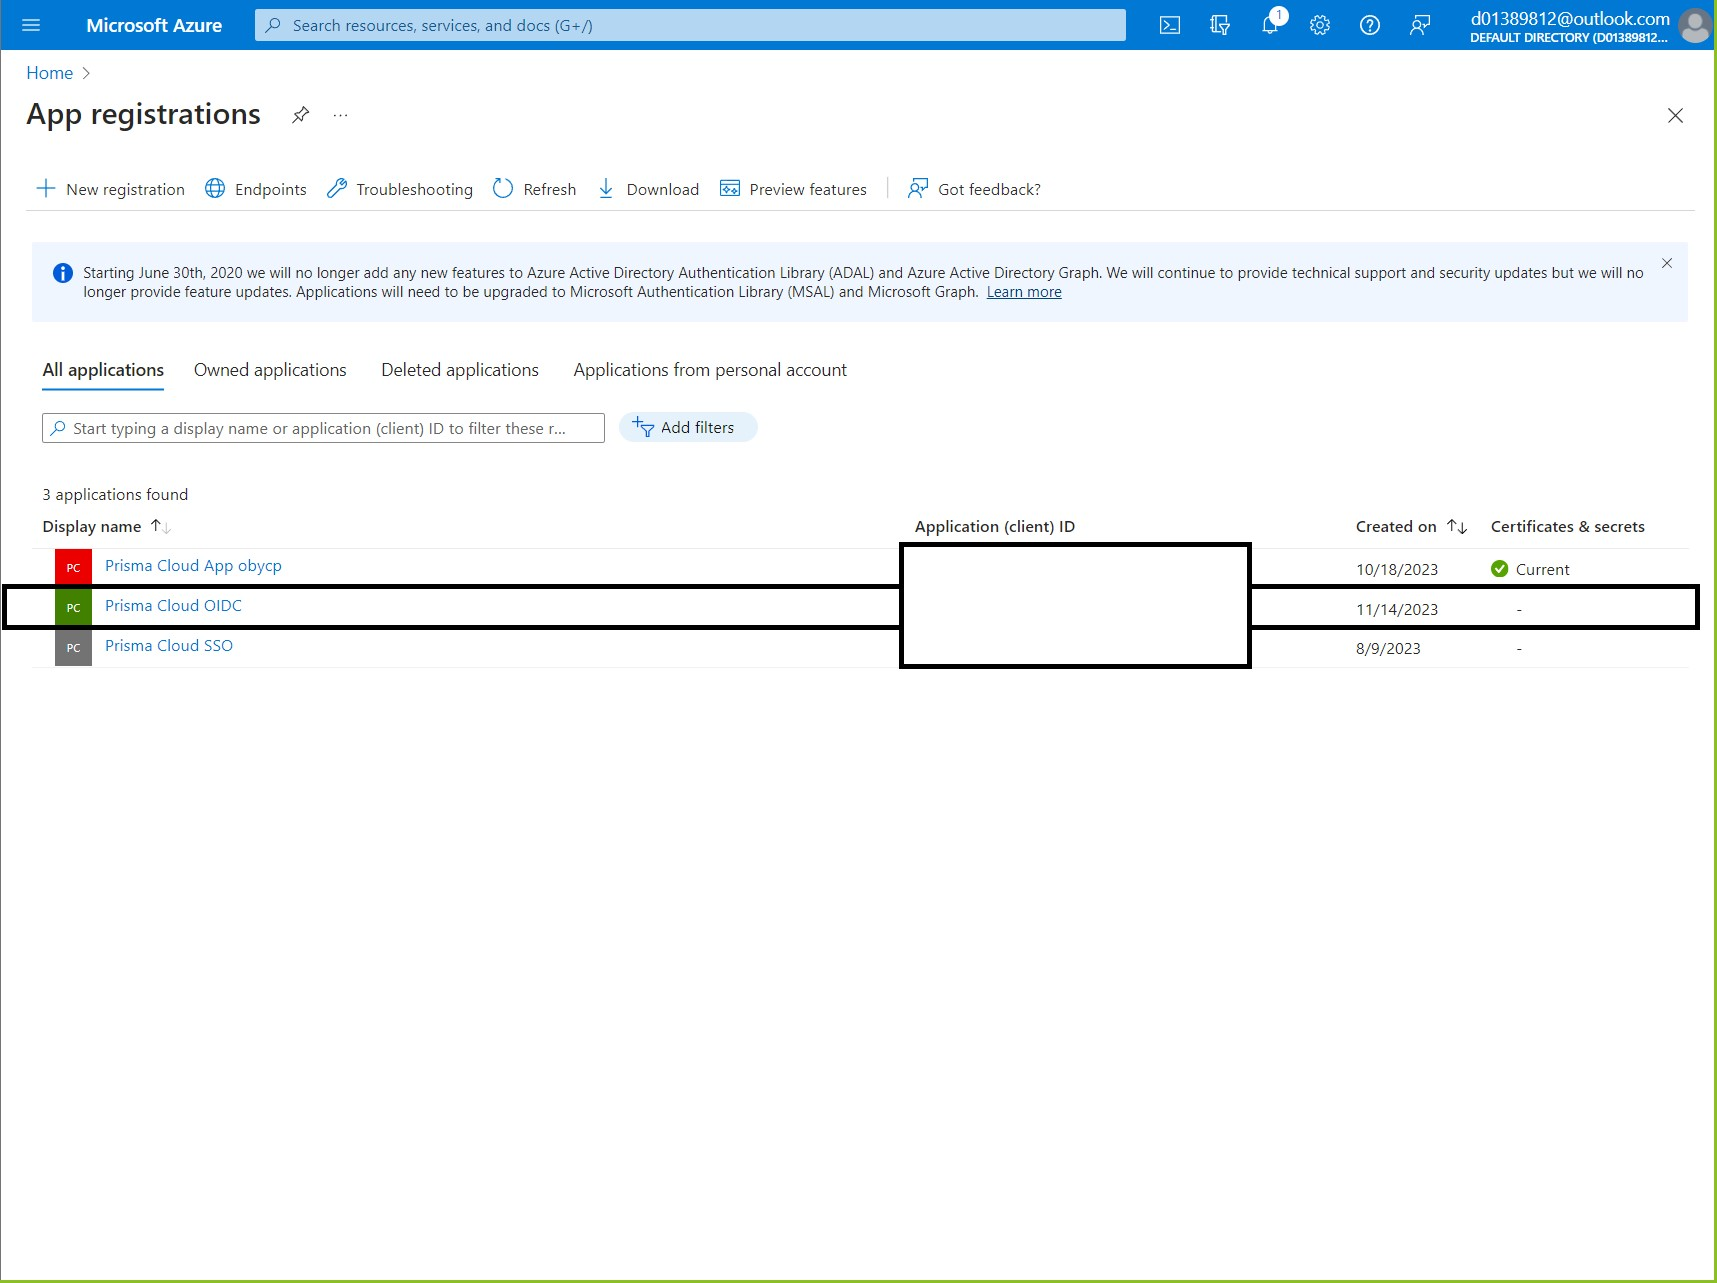Switch to Deleted applications tab
The width and height of the screenshot is (1717, 1283).
point(460,370)
